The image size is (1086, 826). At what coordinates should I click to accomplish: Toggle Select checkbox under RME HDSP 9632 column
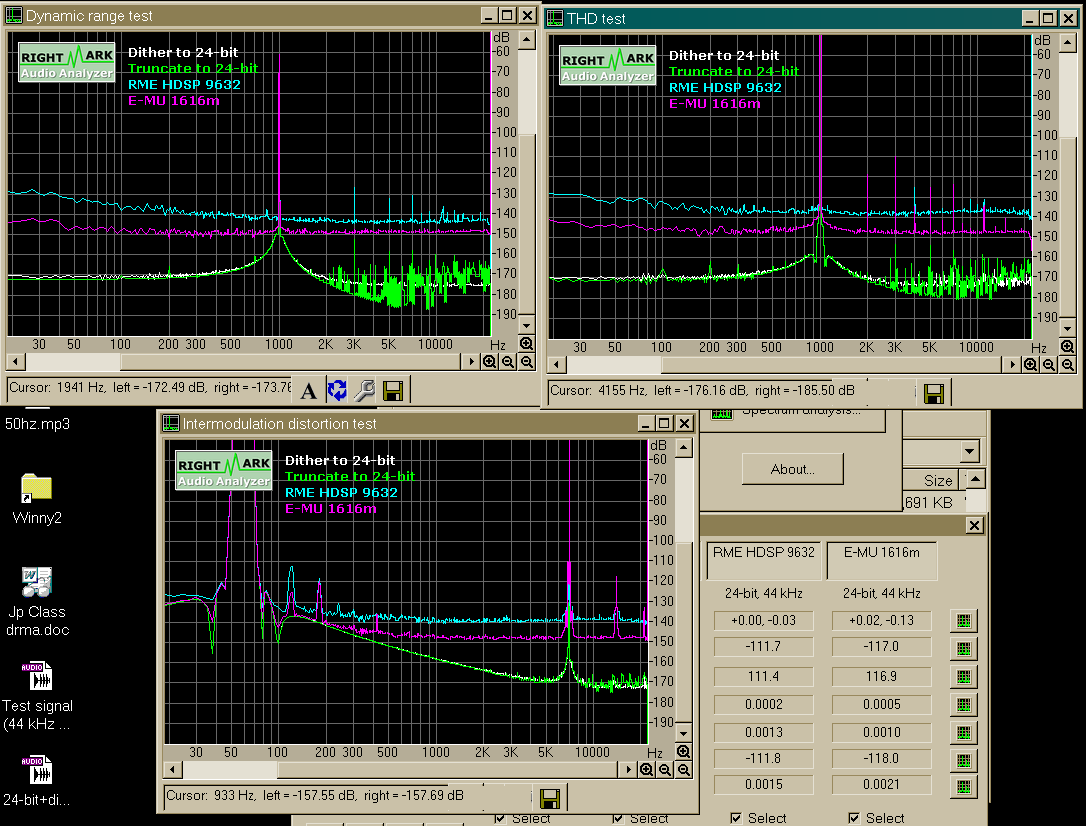coord(736,818)
